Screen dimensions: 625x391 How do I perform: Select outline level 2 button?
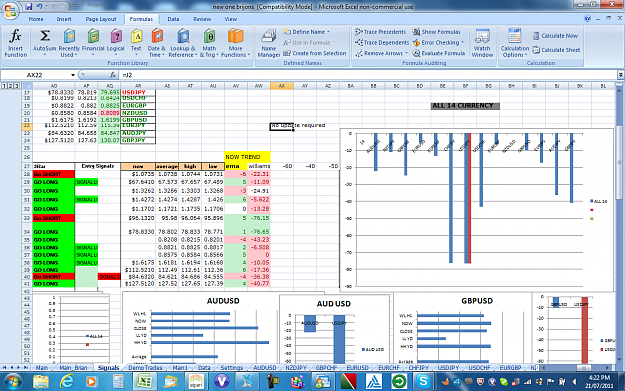coord(11,86)
